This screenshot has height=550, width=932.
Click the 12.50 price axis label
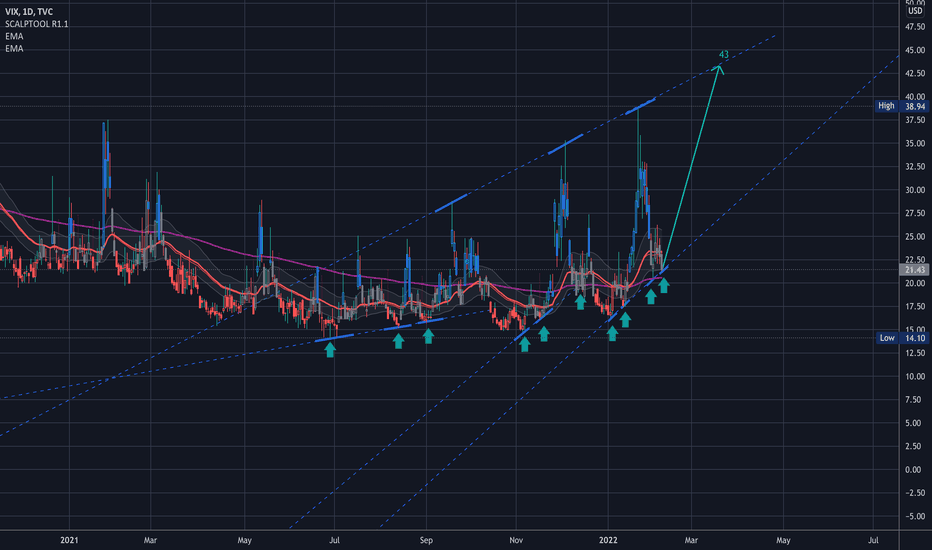pyautogui.click(x=915, y=353)
